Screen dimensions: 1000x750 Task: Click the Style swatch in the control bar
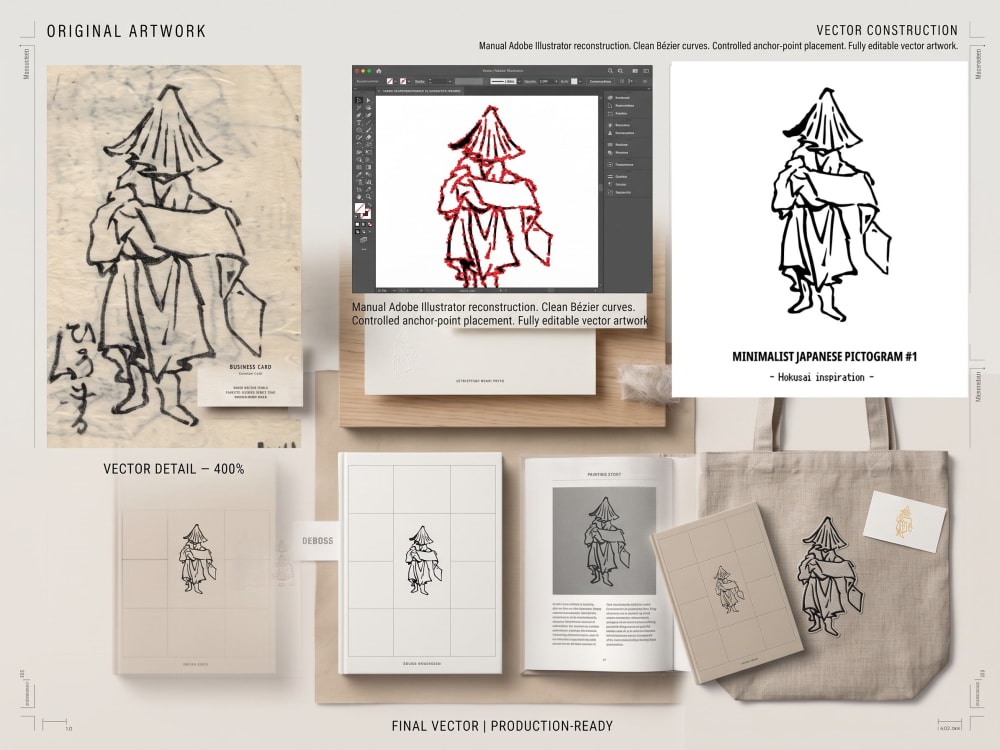(574, 82)
